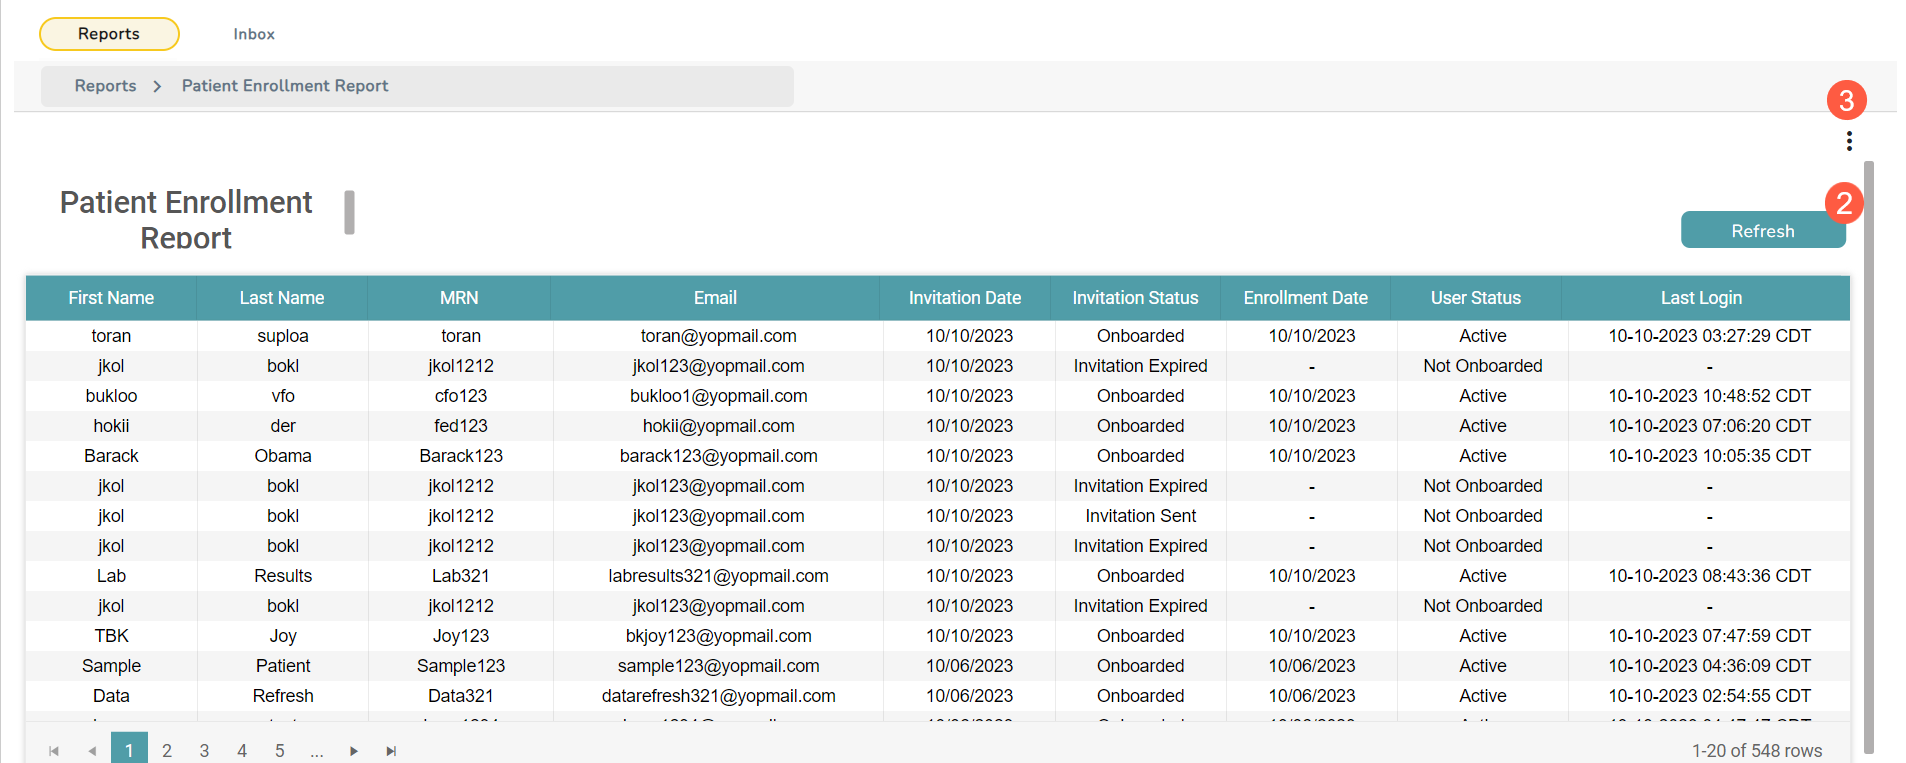1906x763 pixels.
Task: Jump to last page of results
Action: 391,751
